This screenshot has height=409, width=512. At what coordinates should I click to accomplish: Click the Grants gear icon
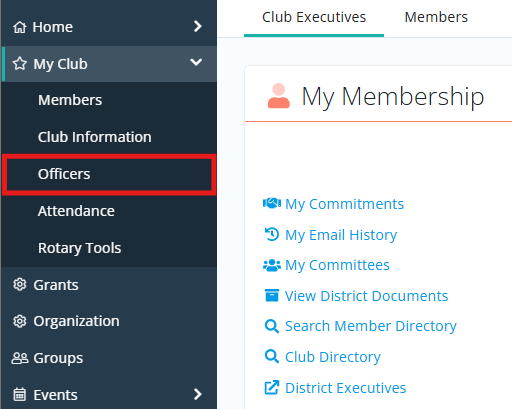point(20,285)
